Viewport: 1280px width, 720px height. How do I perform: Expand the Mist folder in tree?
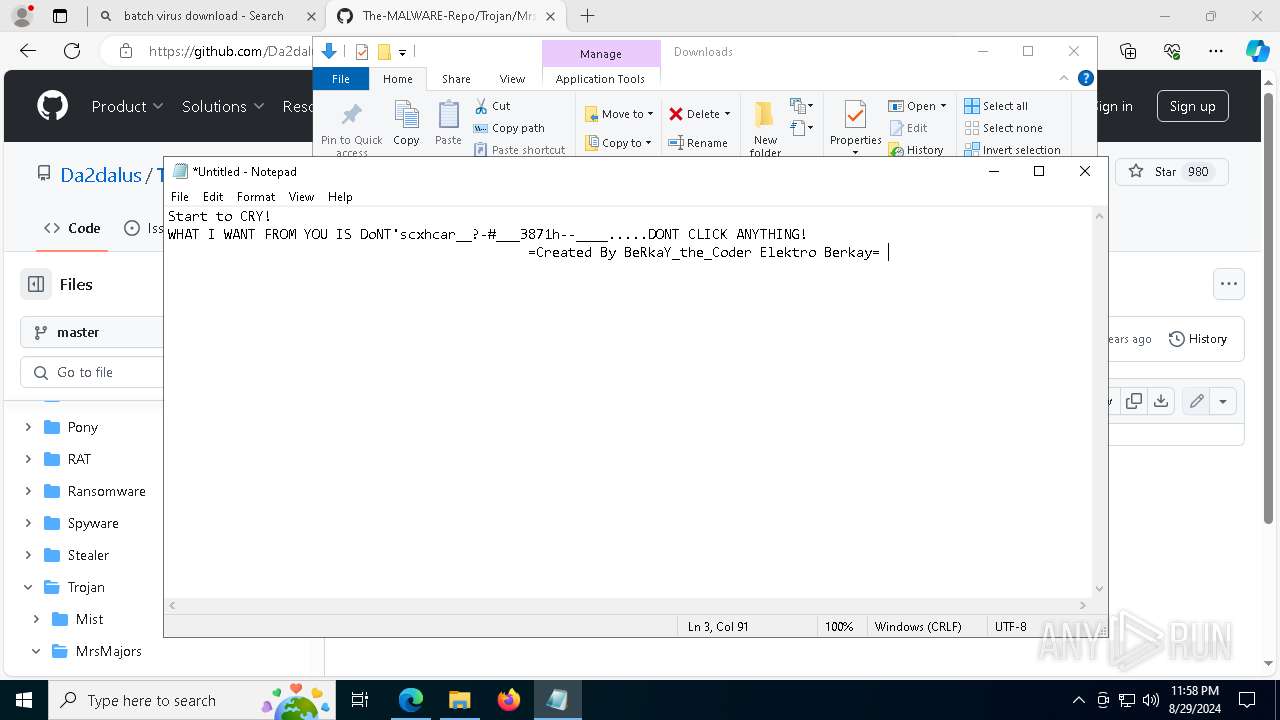coord(36,619)
